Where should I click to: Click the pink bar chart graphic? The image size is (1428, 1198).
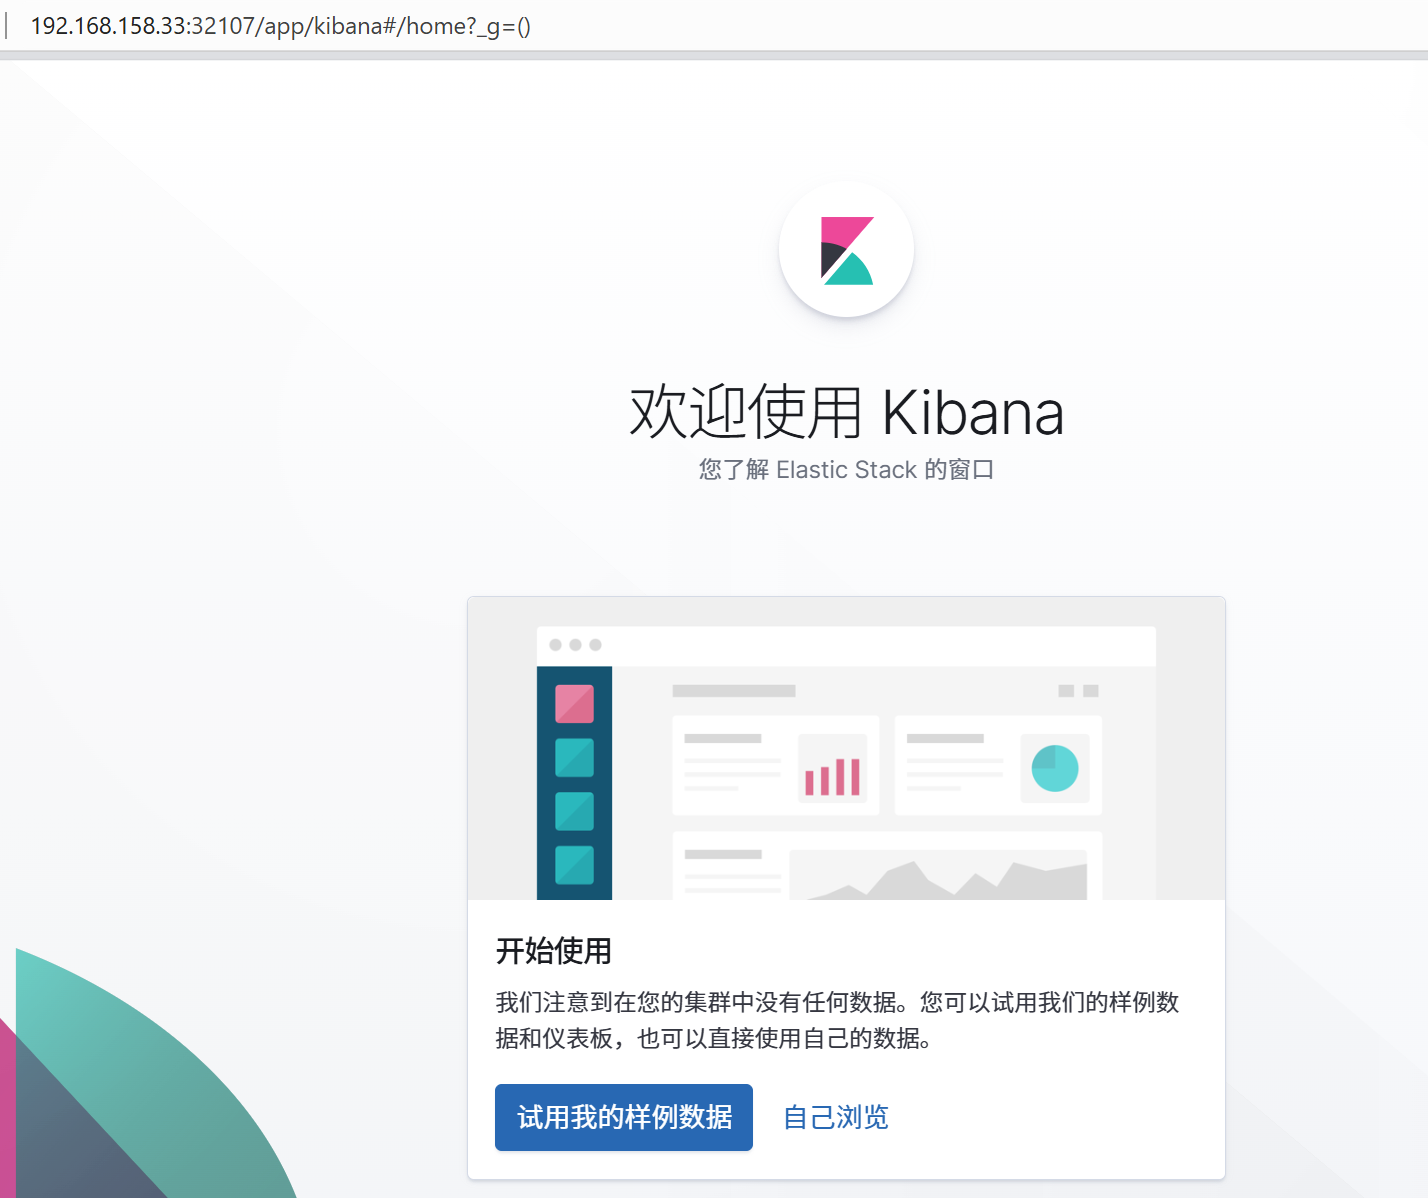(832, 777)
